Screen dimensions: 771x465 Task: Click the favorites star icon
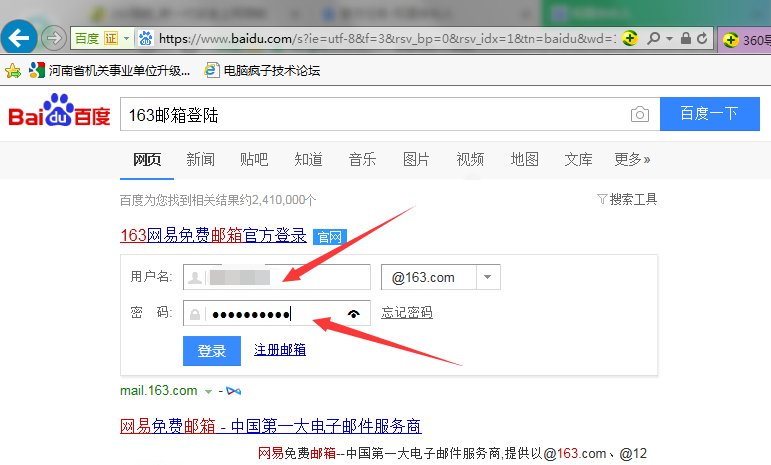(x=13, y=71)
